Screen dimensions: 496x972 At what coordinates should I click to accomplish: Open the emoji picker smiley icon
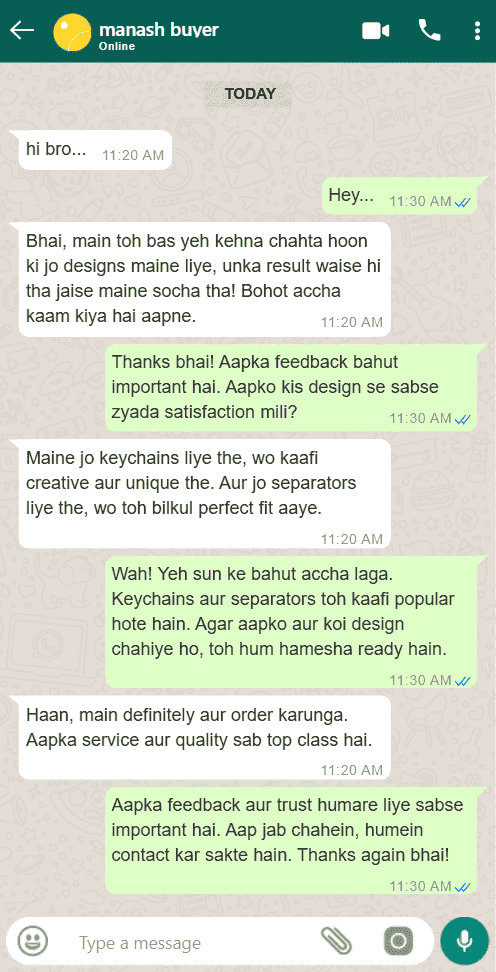[32, 942]
